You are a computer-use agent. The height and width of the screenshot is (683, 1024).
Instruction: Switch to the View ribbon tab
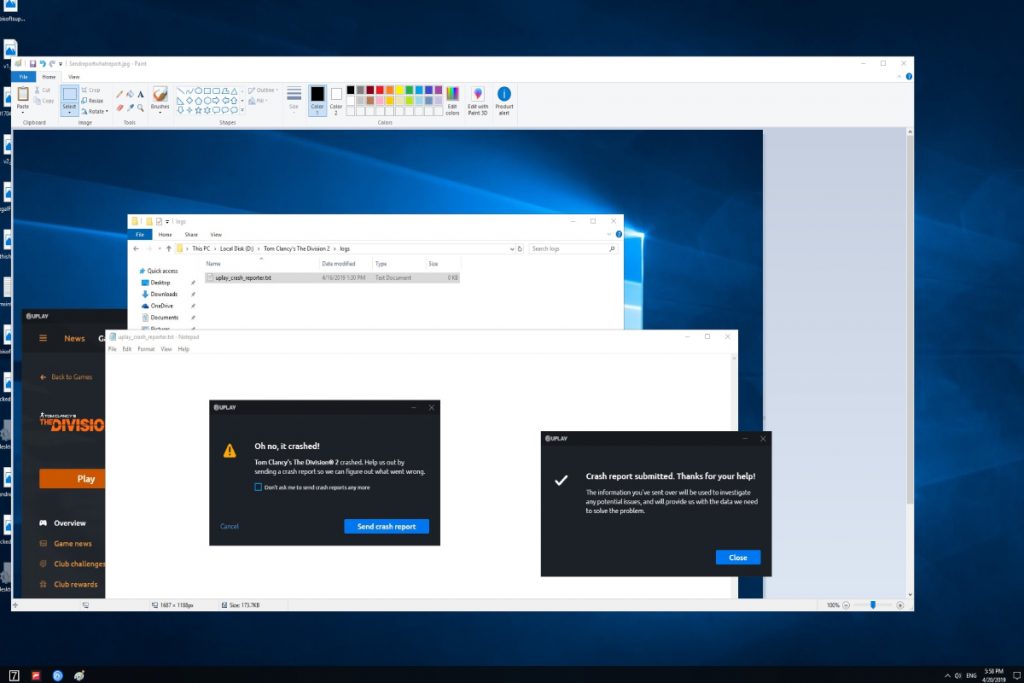[x=74, y=76]
